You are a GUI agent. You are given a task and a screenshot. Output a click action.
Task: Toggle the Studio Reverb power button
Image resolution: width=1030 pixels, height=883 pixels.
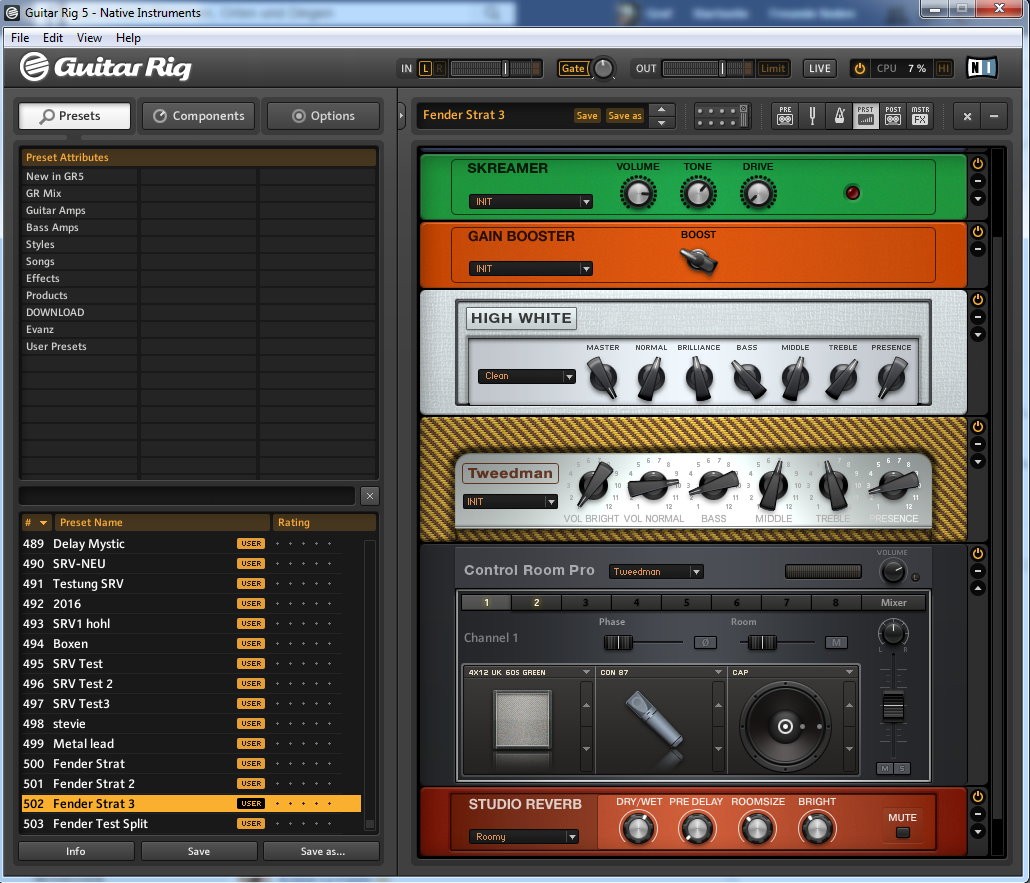tap(977, 796)
